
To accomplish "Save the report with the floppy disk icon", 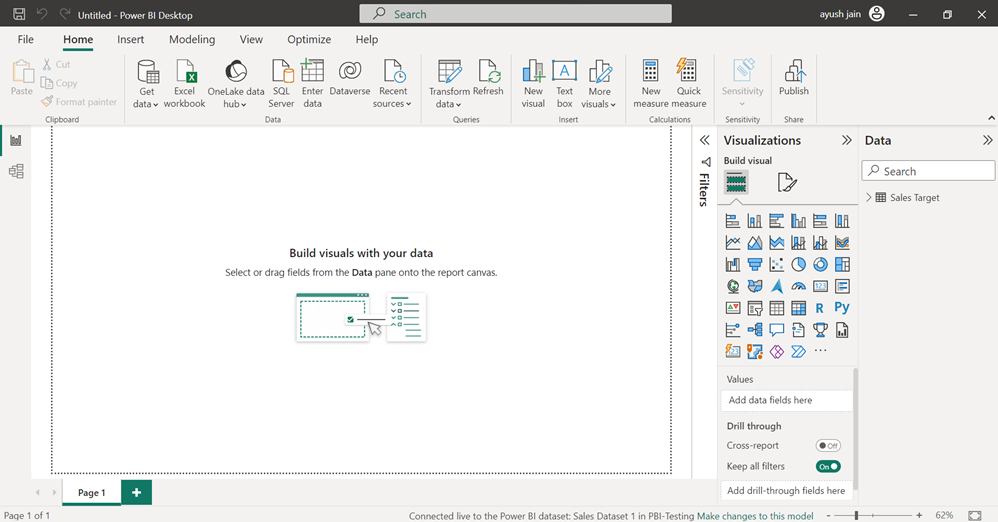I will (18, 14).
